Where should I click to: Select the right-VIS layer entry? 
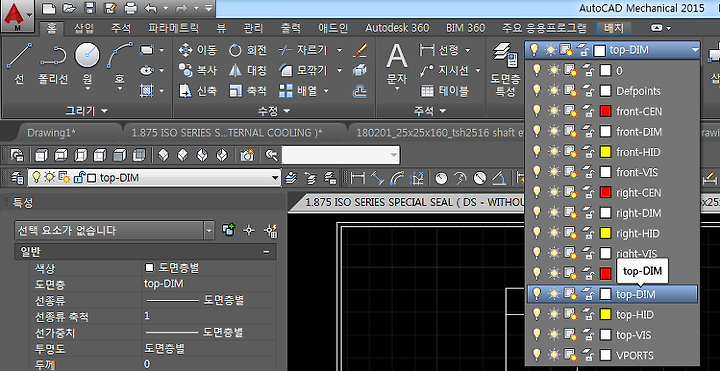[612, 253]
